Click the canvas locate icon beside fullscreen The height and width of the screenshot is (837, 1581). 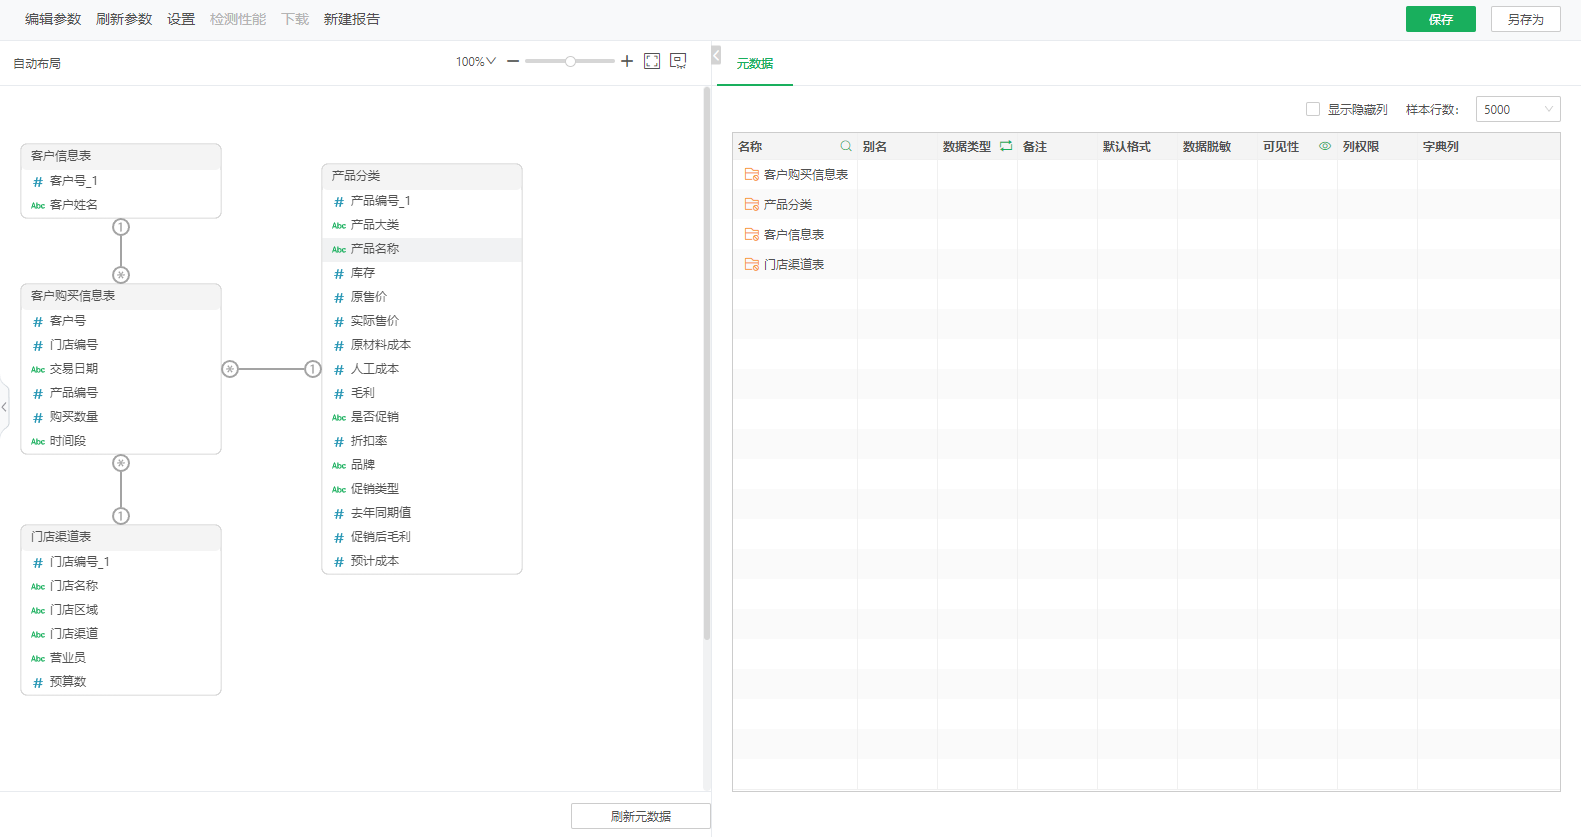[678, 61]
